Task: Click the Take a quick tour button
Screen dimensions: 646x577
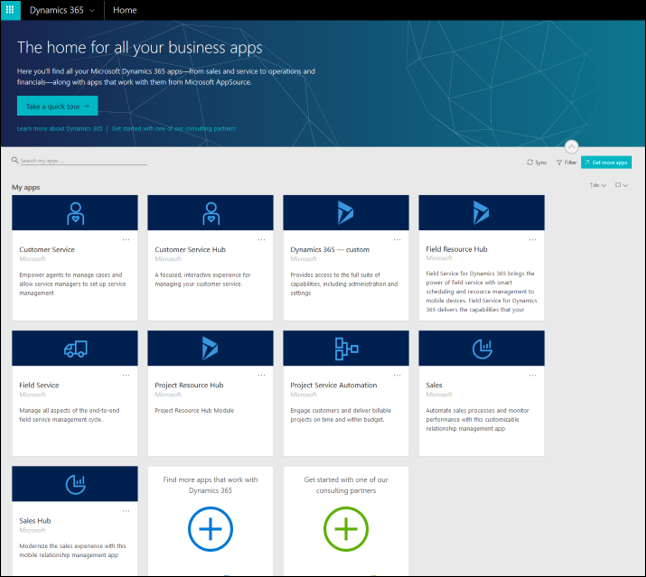Action: click(x=57, y=106)
